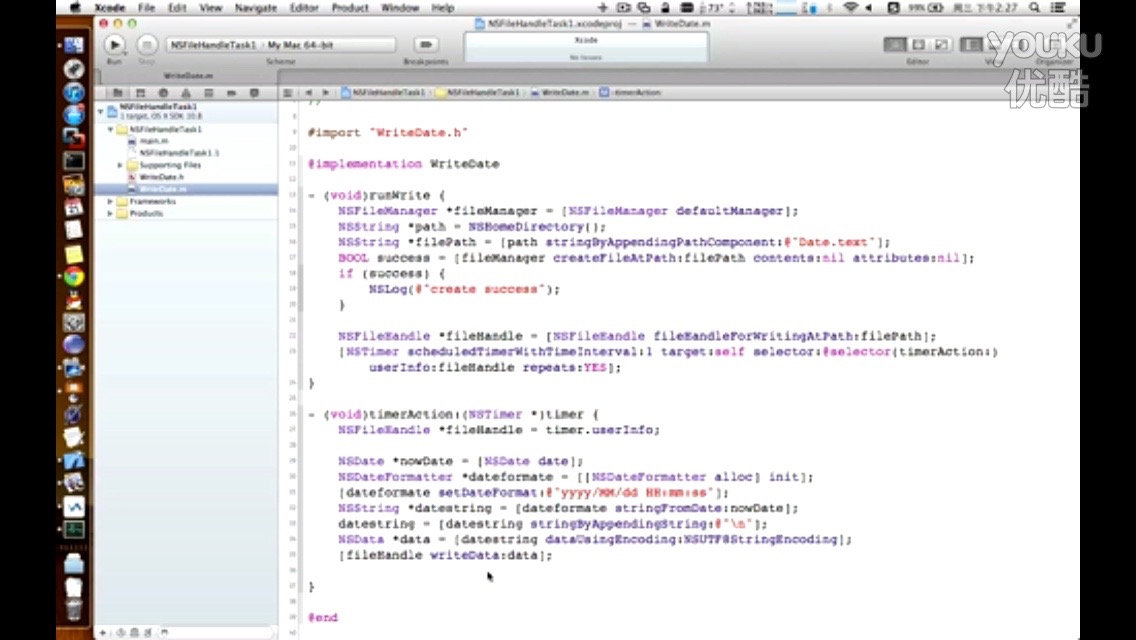Viewport: 1136px width, 640px height.
Task: Open the Issue navigator warning icon
Action: (185, 93)
